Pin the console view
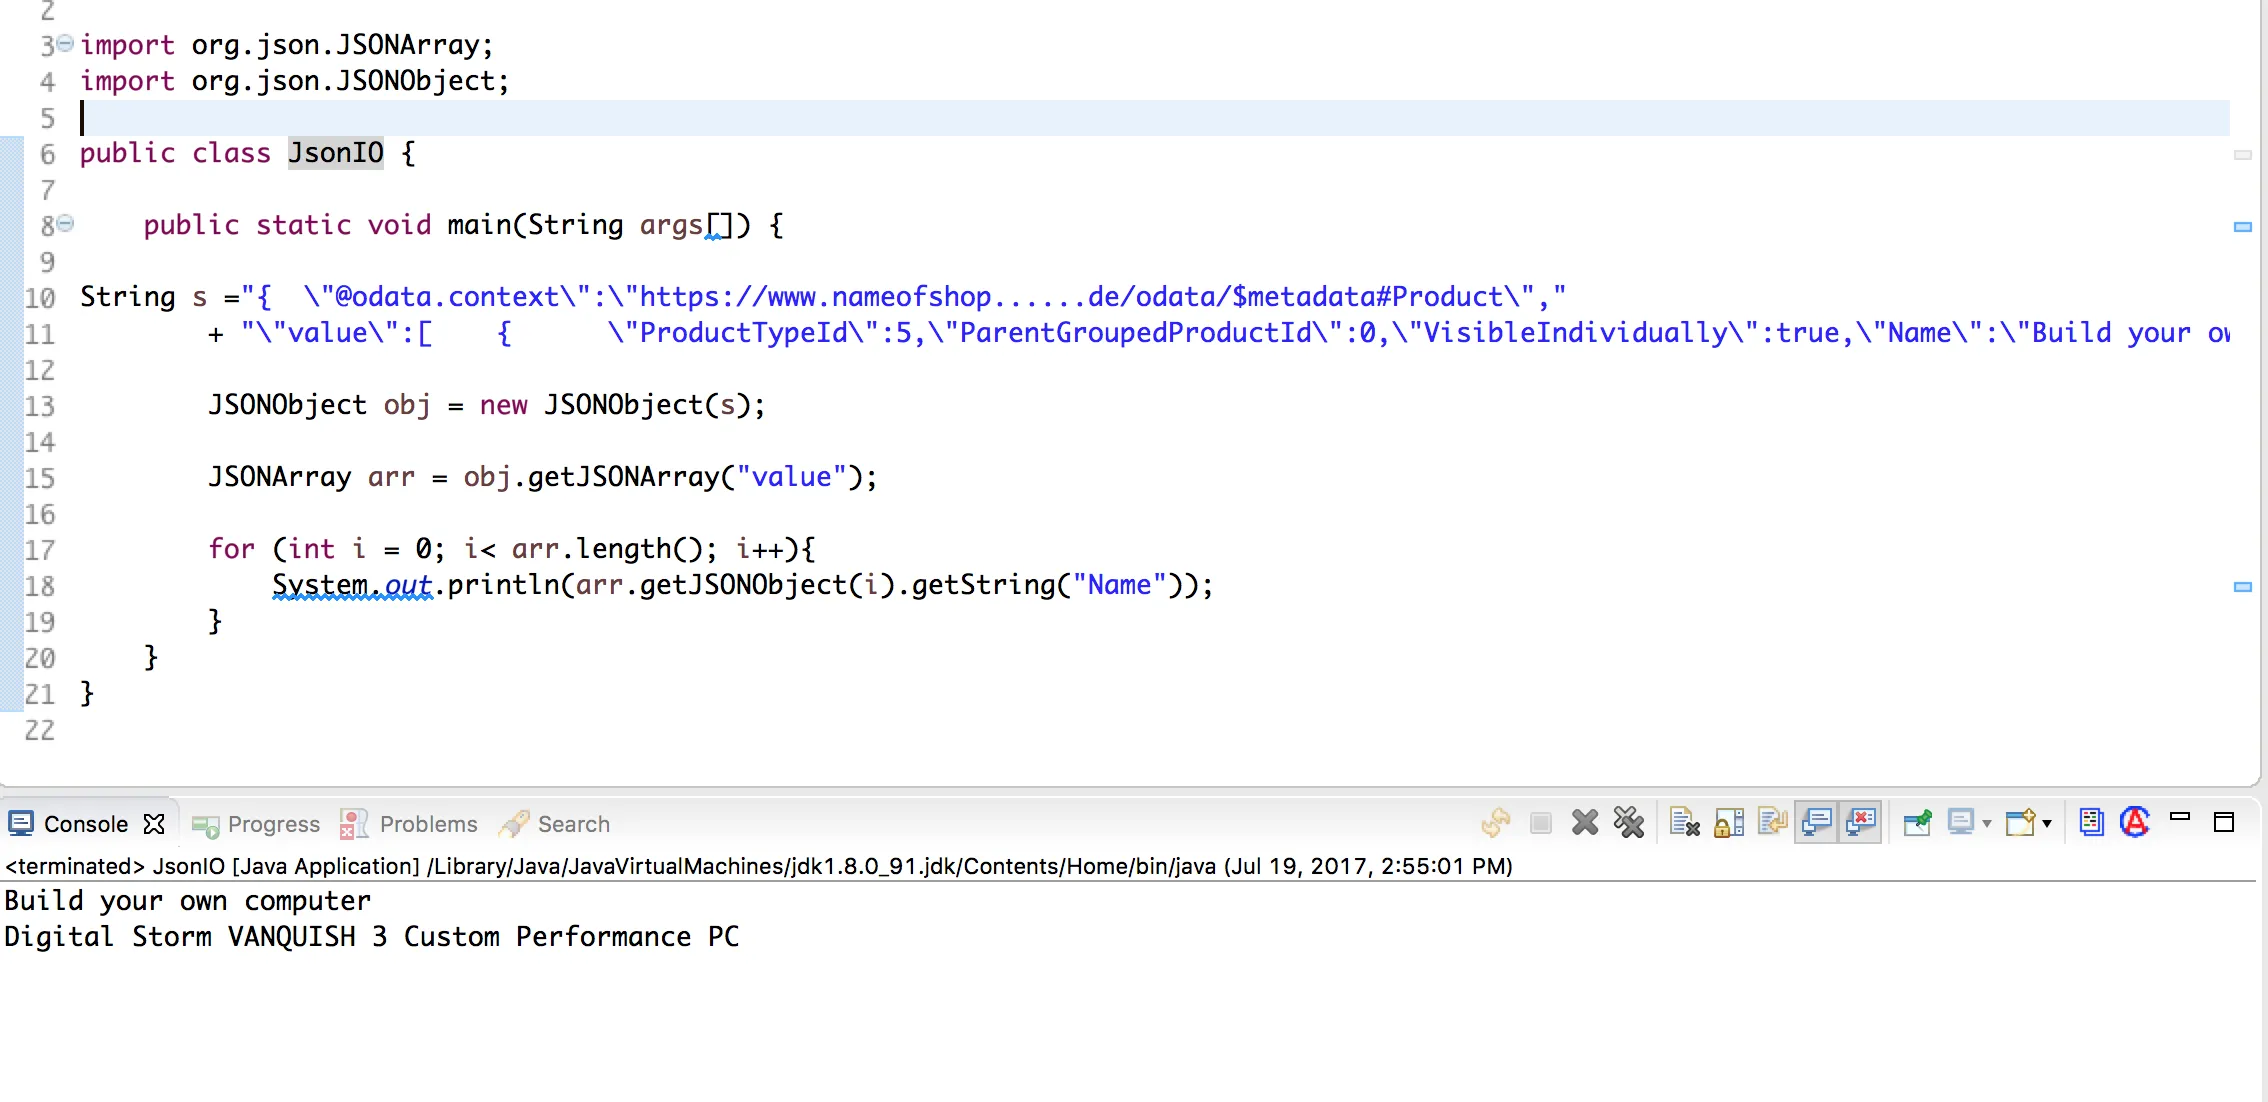This screenshot has height=1102, width=2268. click(x=1916, y=823)
